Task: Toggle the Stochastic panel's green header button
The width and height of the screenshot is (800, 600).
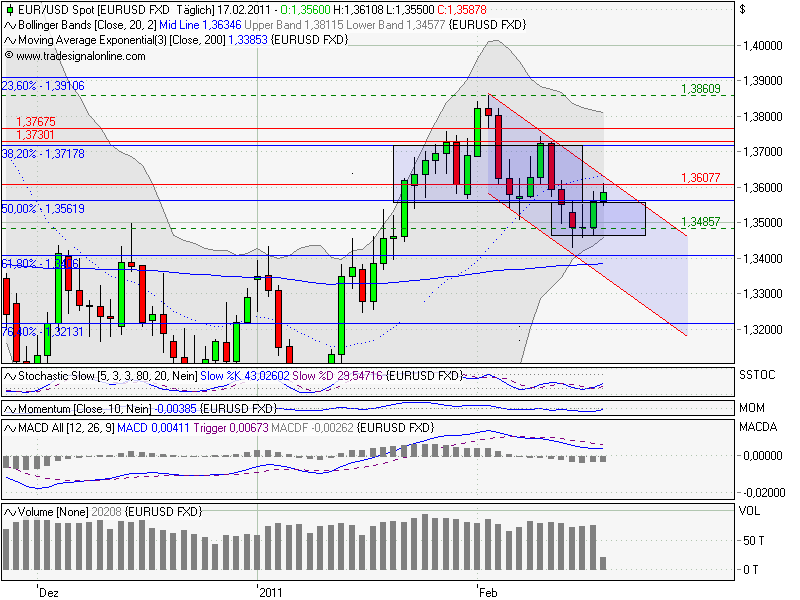Action: [9, 375]
